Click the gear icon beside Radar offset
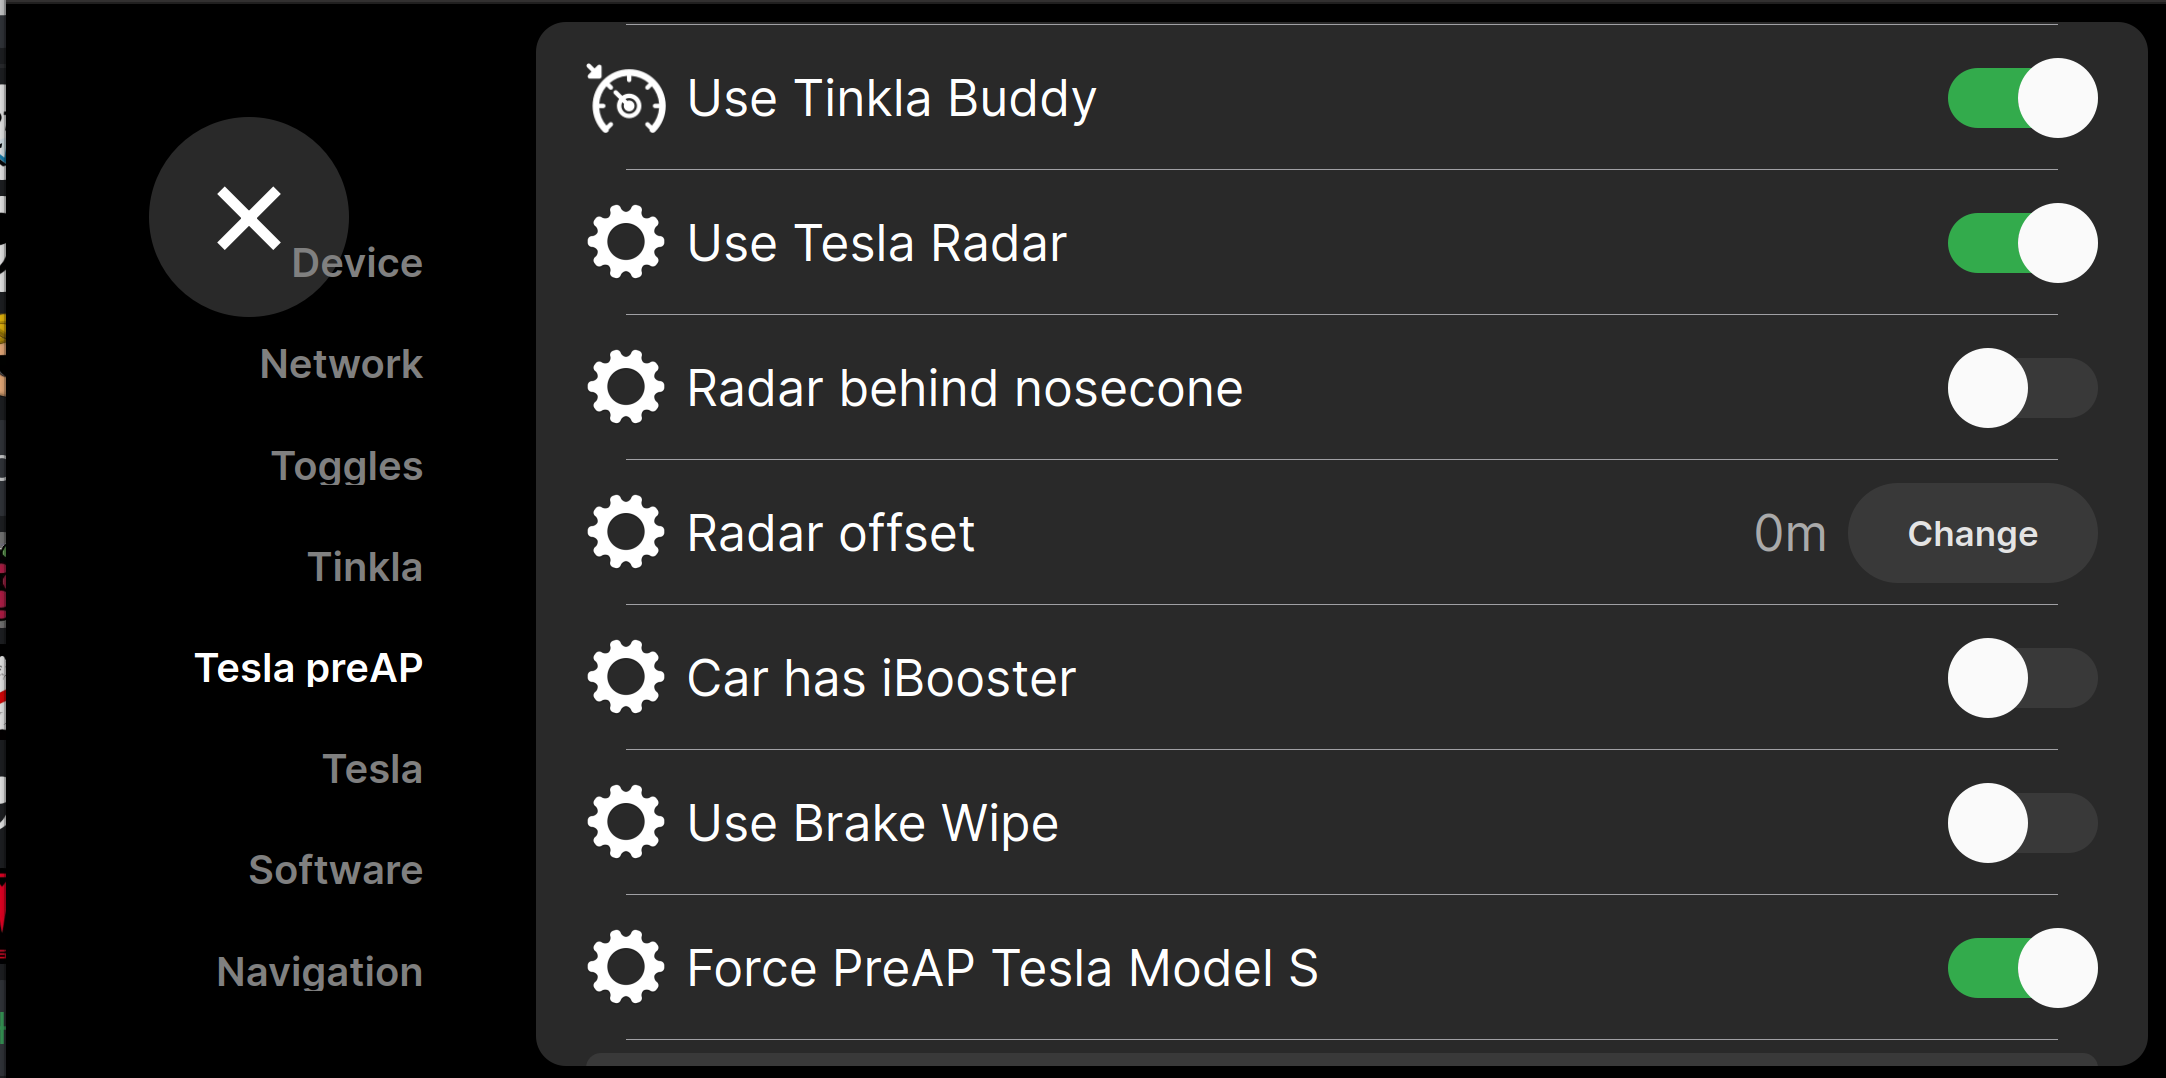2166x1078 pixels. (x=626, y=533)
